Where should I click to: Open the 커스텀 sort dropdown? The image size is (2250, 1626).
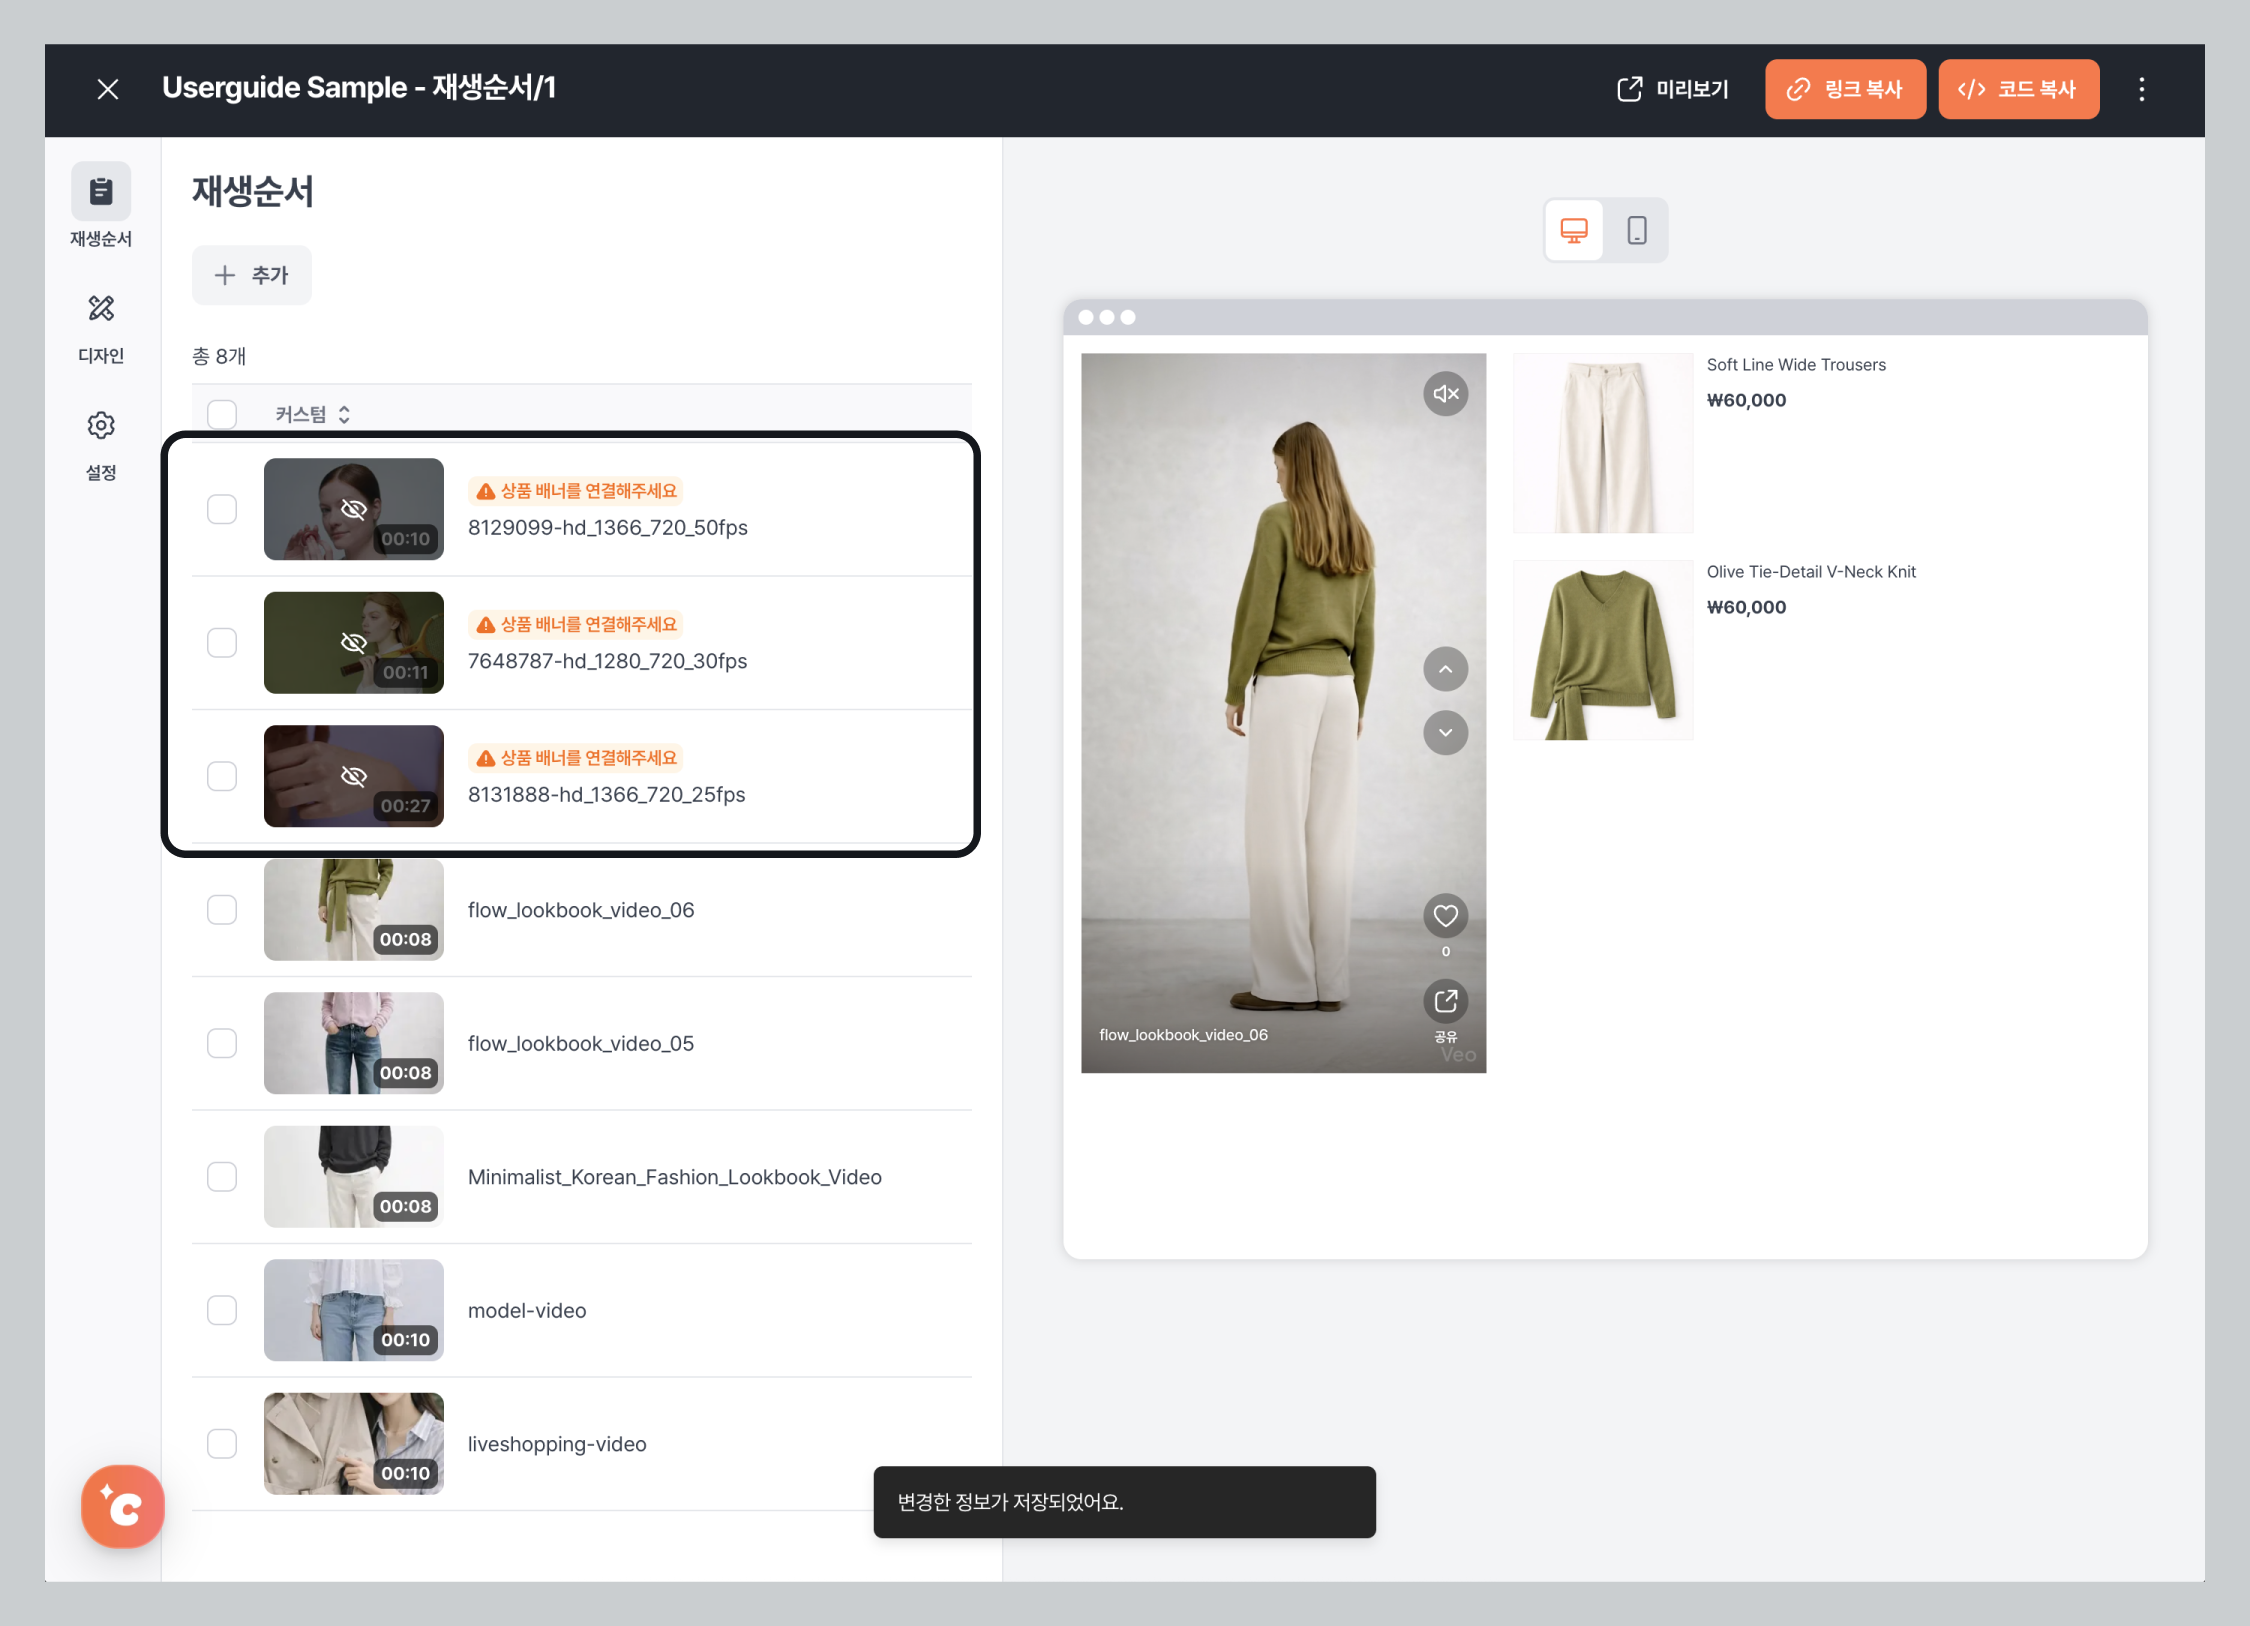pos(312,414)
